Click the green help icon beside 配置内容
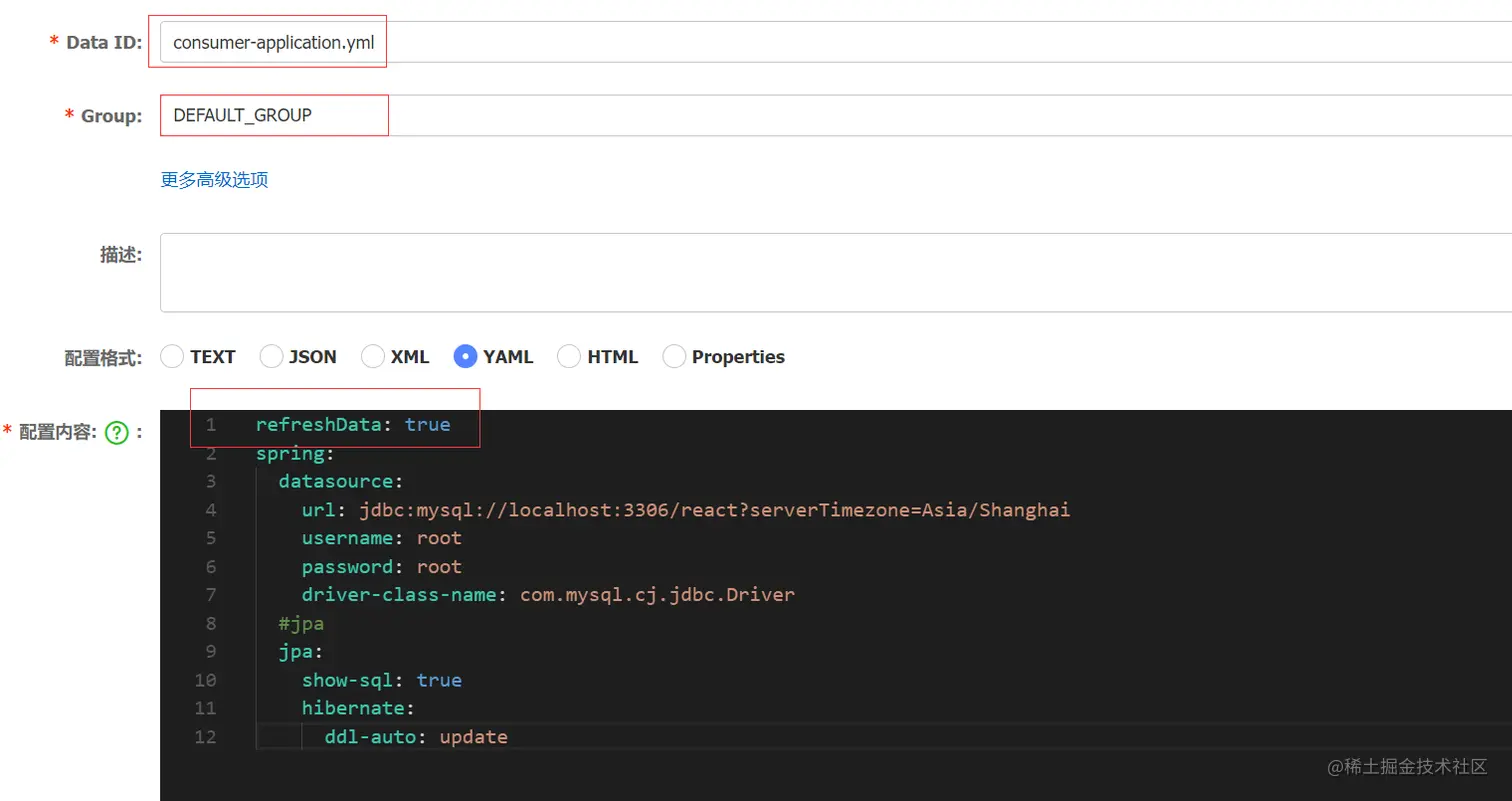Viewport: 1512px width, 801px height. click(x=117, y=433)
